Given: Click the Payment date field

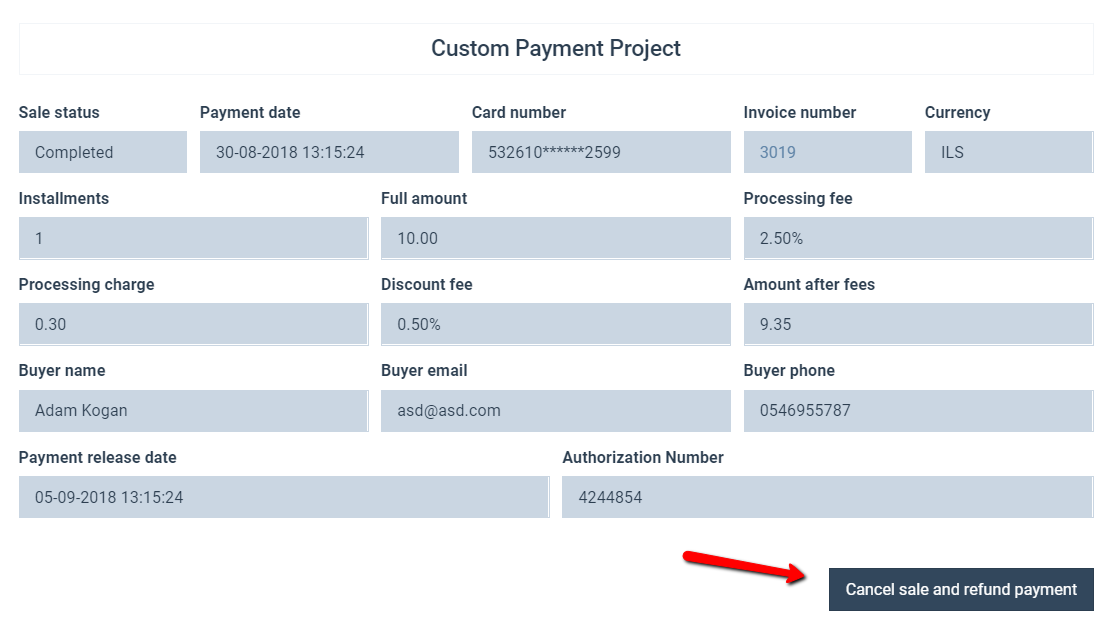Looking at the screenshot, I should click(329, 152).
